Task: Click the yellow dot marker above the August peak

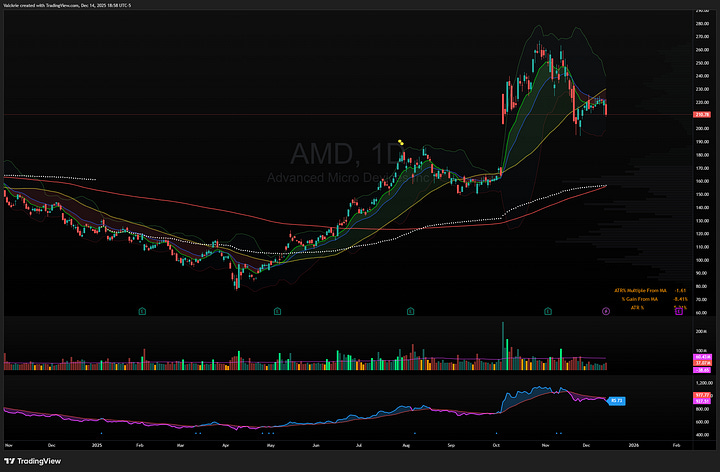Action: [401, 142]
